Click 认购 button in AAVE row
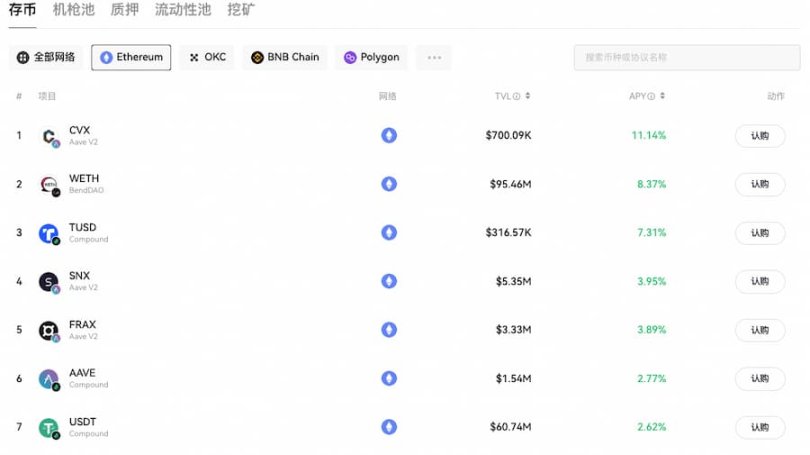Screen dimensions: 810x455 point(760,379)
